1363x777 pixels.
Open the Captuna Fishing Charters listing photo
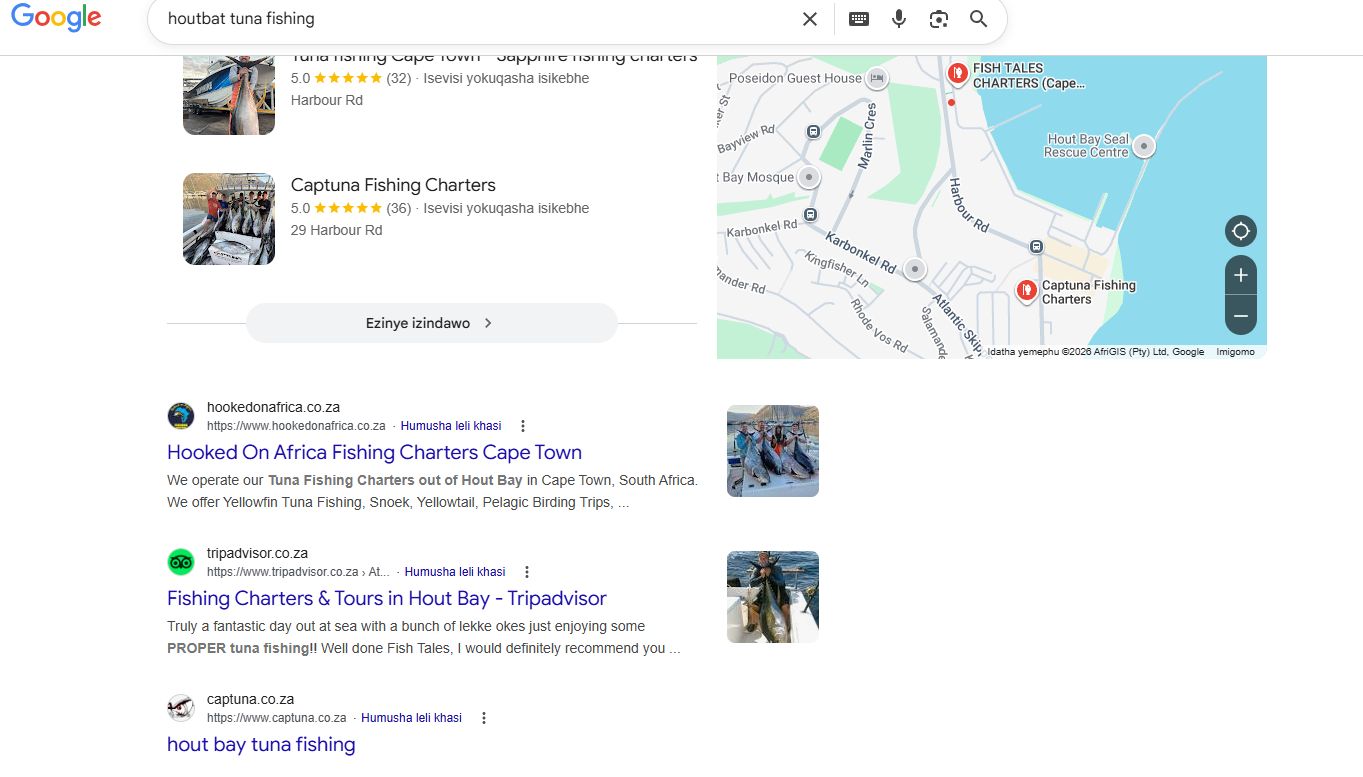[229, 219]
